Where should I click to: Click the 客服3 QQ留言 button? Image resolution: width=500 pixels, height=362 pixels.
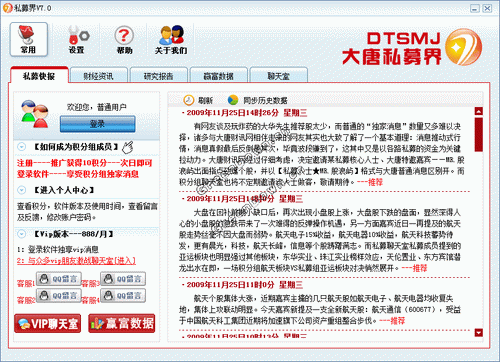coord(123,279)
